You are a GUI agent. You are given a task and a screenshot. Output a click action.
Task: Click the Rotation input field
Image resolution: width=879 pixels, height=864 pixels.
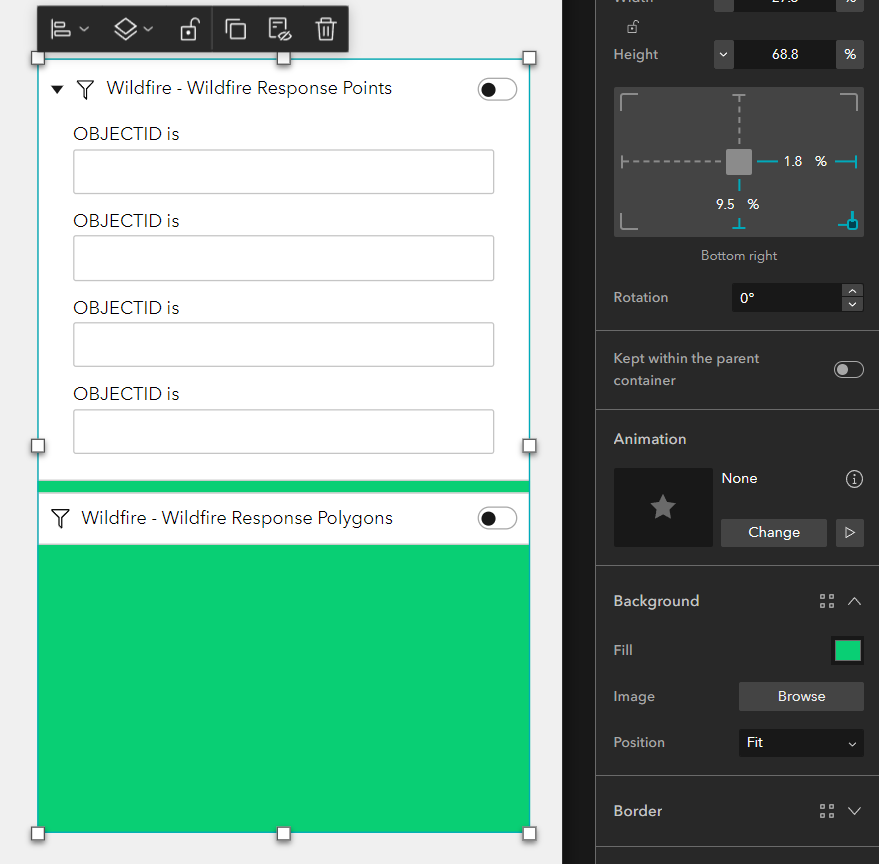[787, 298]
